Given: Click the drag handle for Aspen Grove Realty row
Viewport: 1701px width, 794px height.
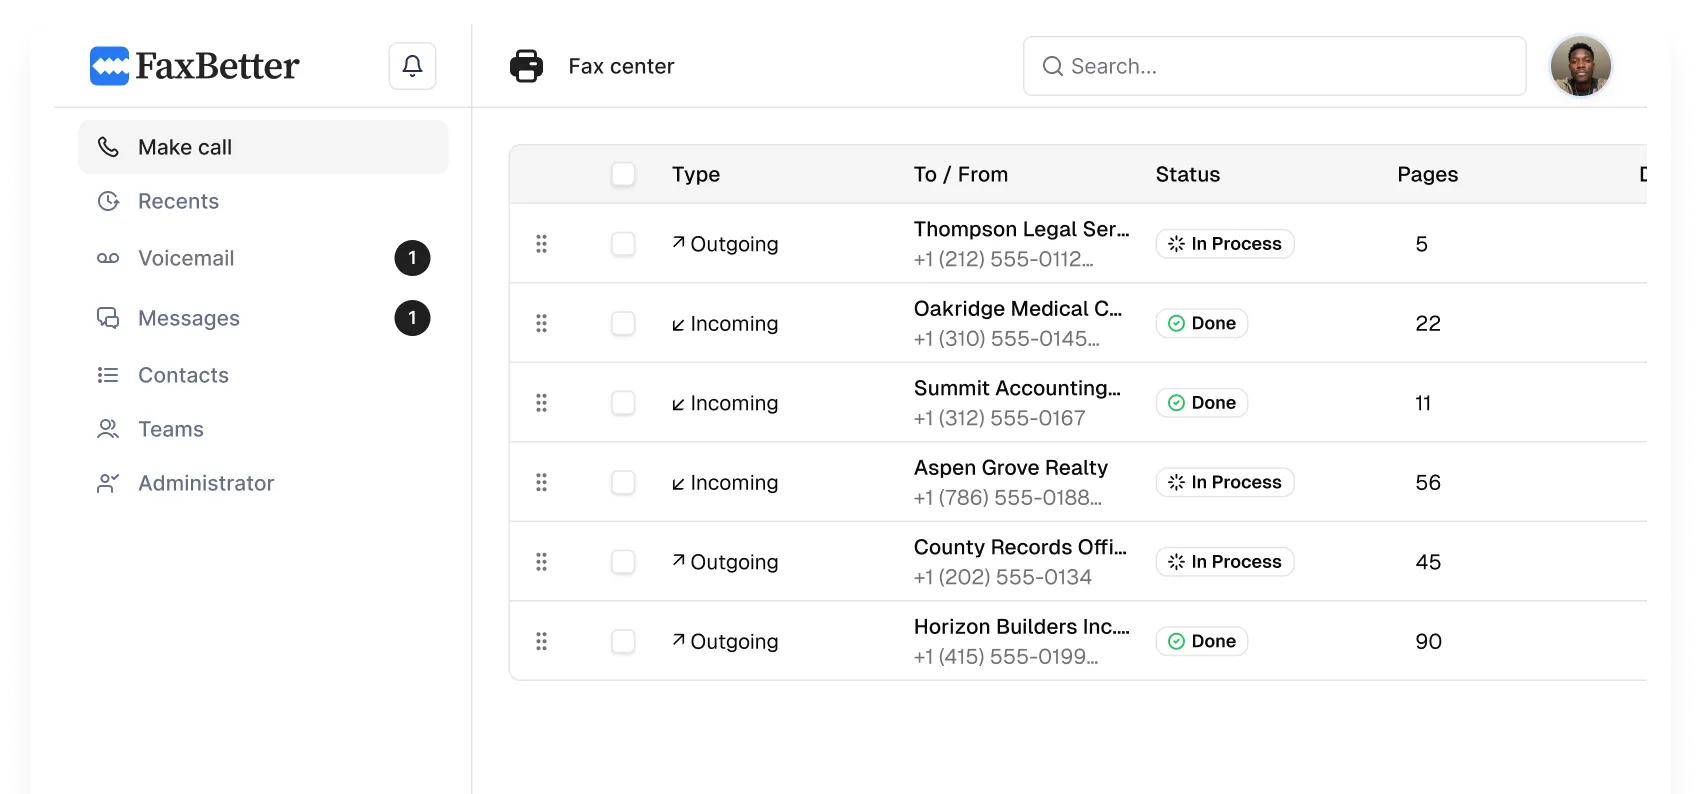Looking at the screenshot, I should click(x=541, y=482).
